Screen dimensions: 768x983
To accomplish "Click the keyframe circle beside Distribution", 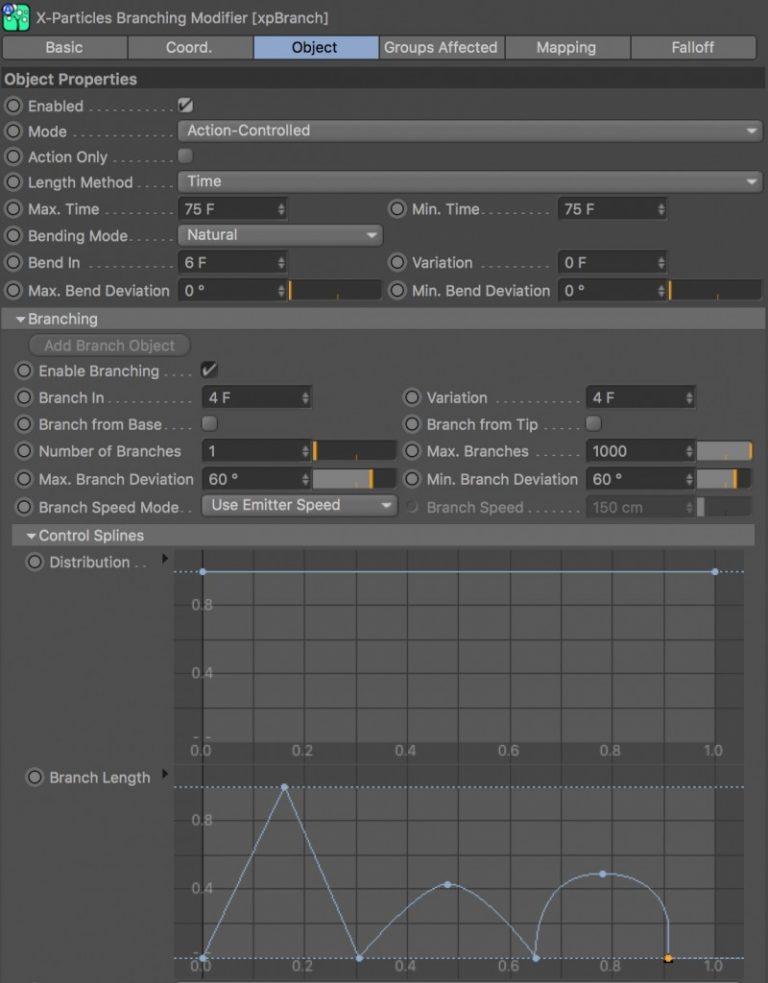I will (35, 562).
